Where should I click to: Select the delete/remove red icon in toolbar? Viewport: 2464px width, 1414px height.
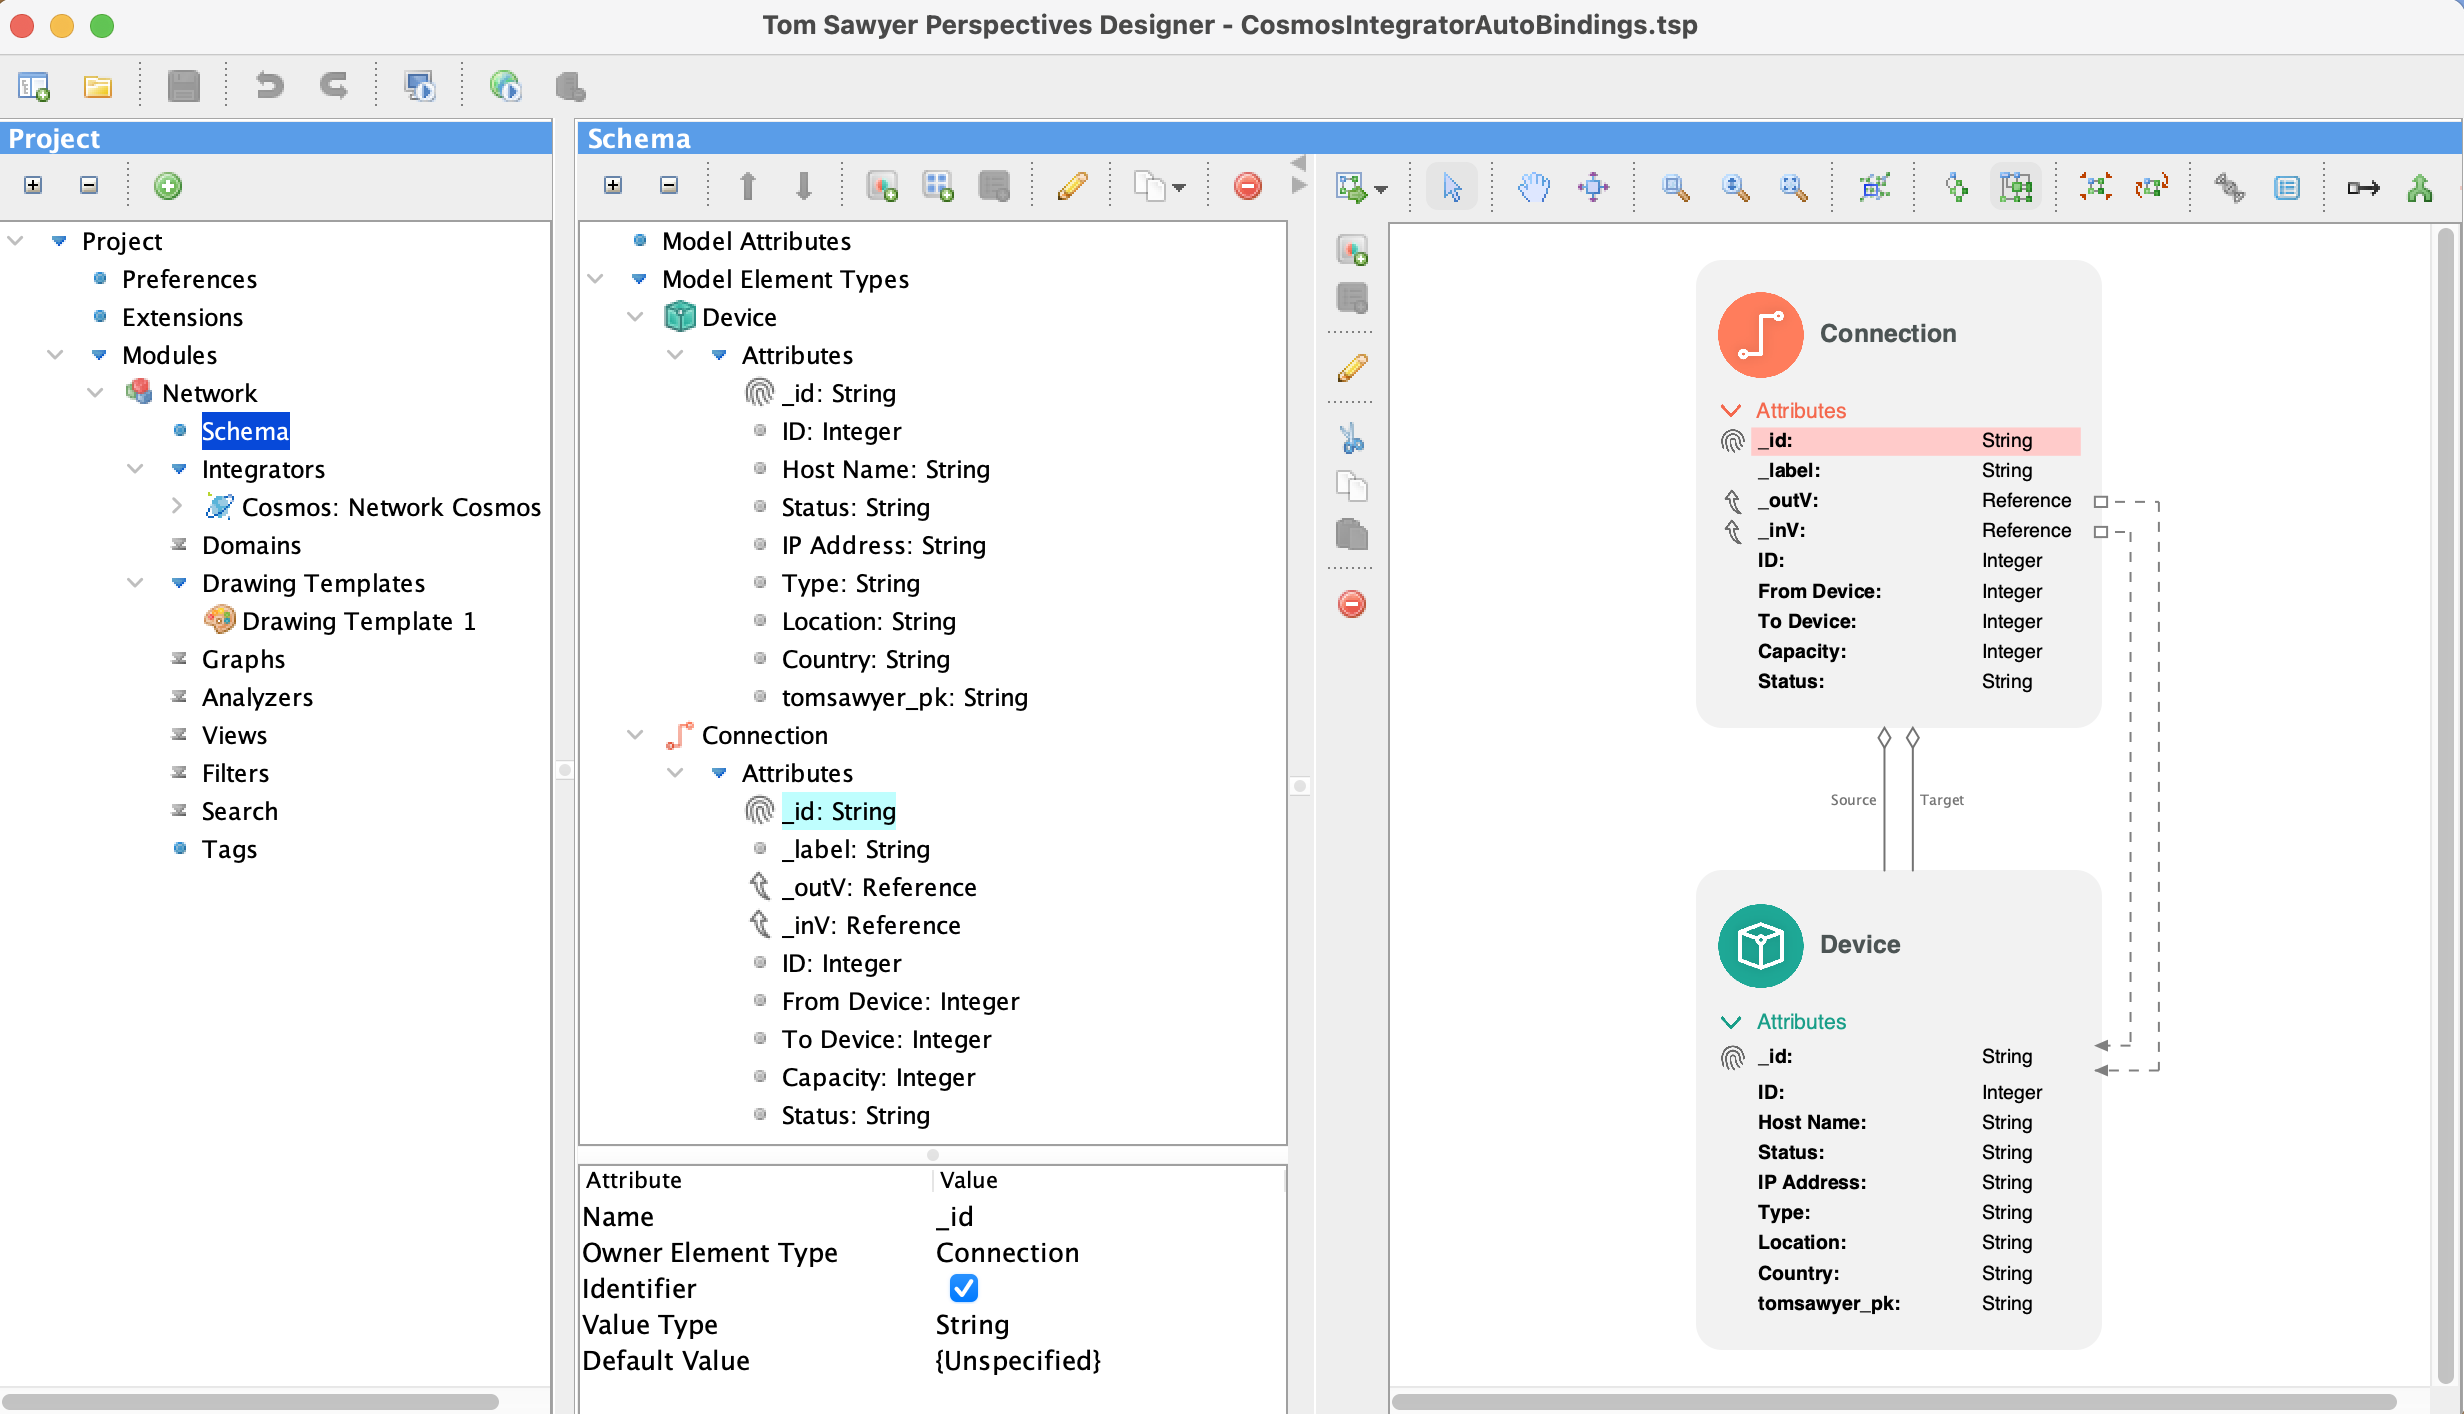pyautogui.click(x=1247, y=186)
